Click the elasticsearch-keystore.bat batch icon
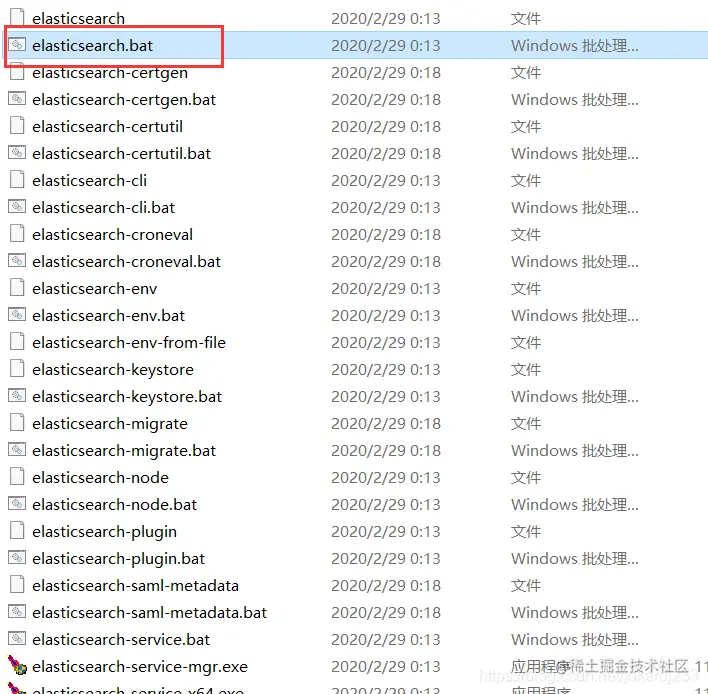708x694 pixels. [x=17, y=396]
